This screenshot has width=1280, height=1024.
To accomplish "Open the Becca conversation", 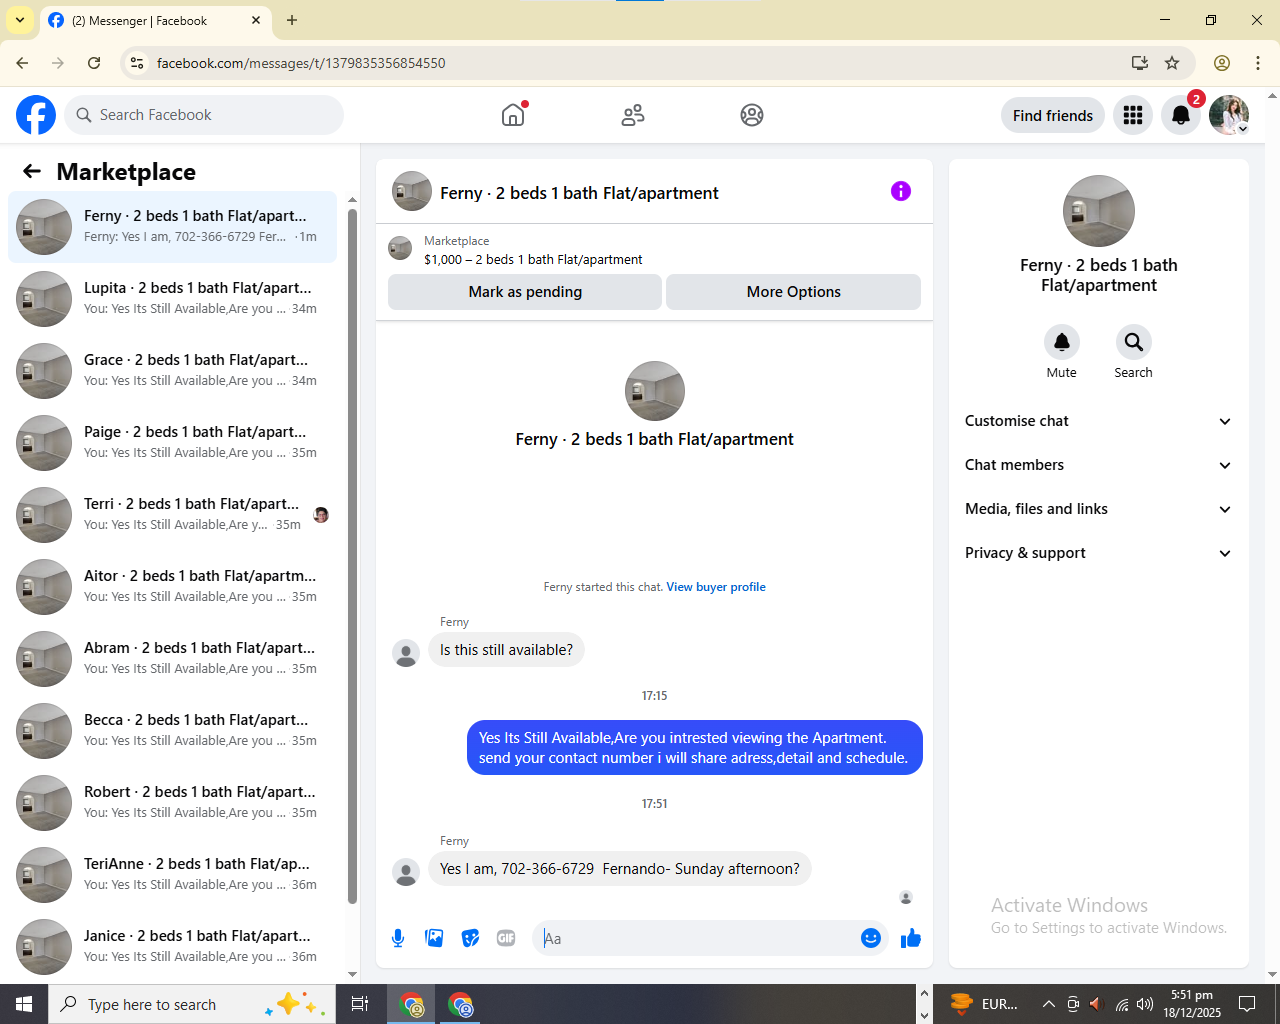I will point(173,731).
